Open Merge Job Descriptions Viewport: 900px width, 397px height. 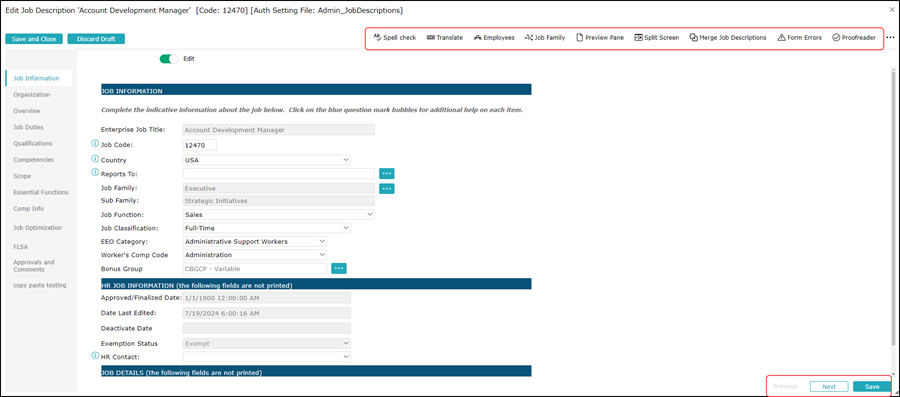(x=728, y=37)
